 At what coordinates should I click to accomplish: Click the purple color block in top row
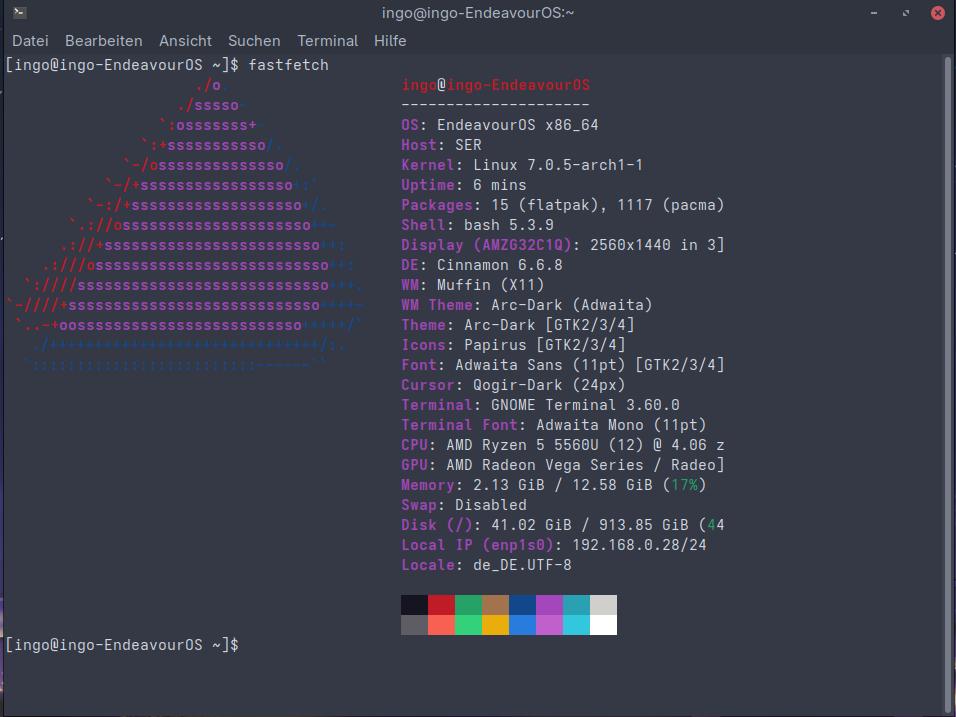(x=549, y=605)
